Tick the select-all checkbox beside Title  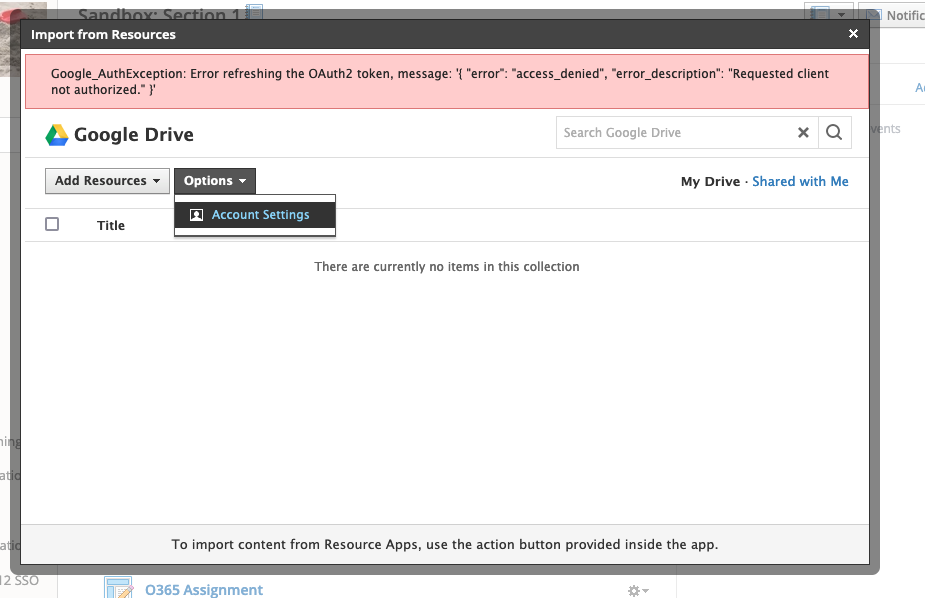(x=52, y=224)
